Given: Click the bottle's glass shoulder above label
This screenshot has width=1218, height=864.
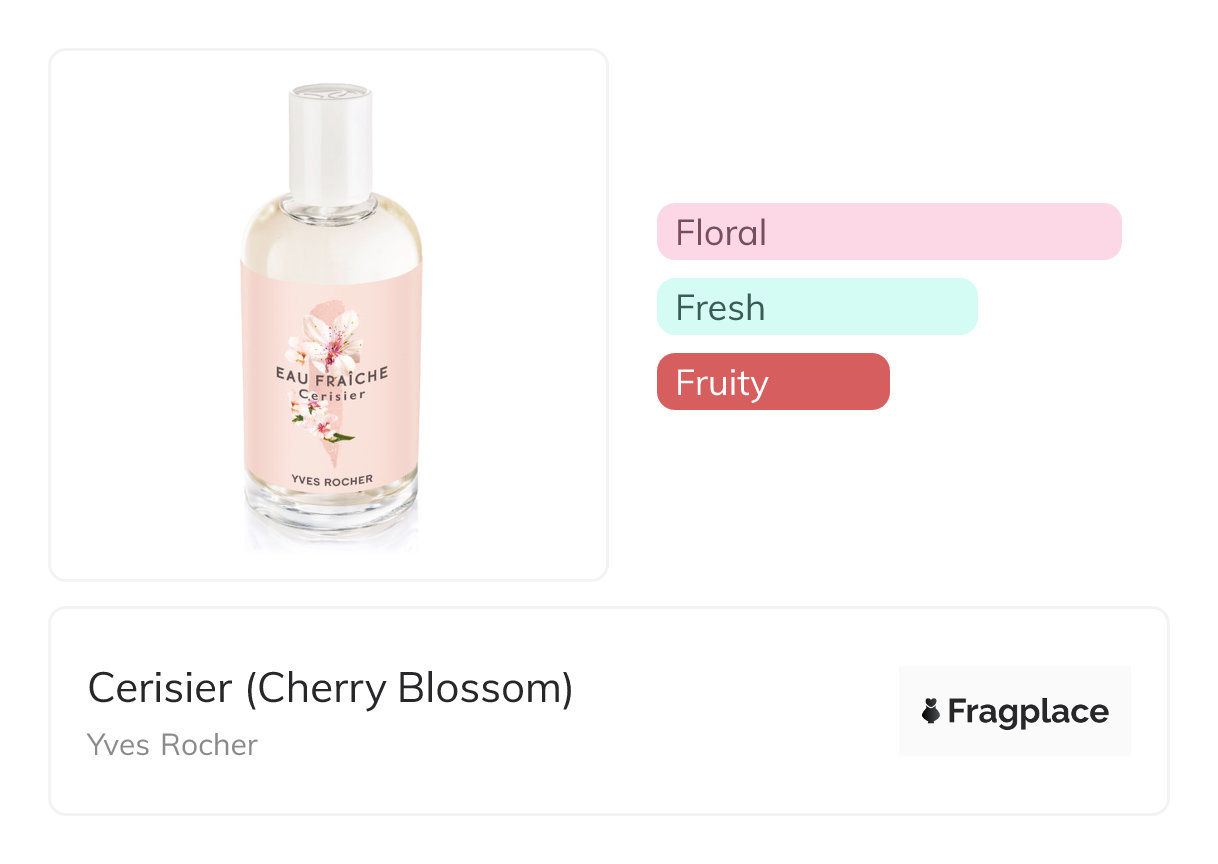Looking at the screenshot, I should pyautogui.click(x=331, y=235).
